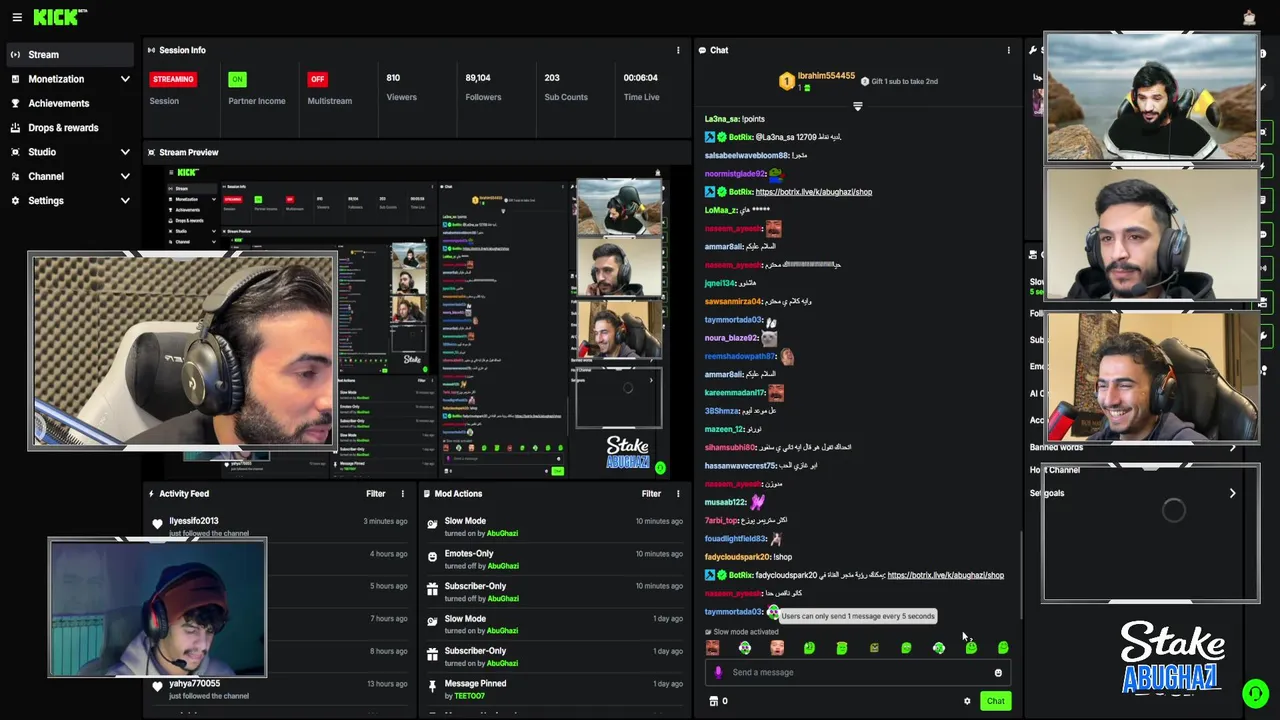1280x720 pixels.
Task: Click the Stream sidebar icon
Action: click(16, 55)
